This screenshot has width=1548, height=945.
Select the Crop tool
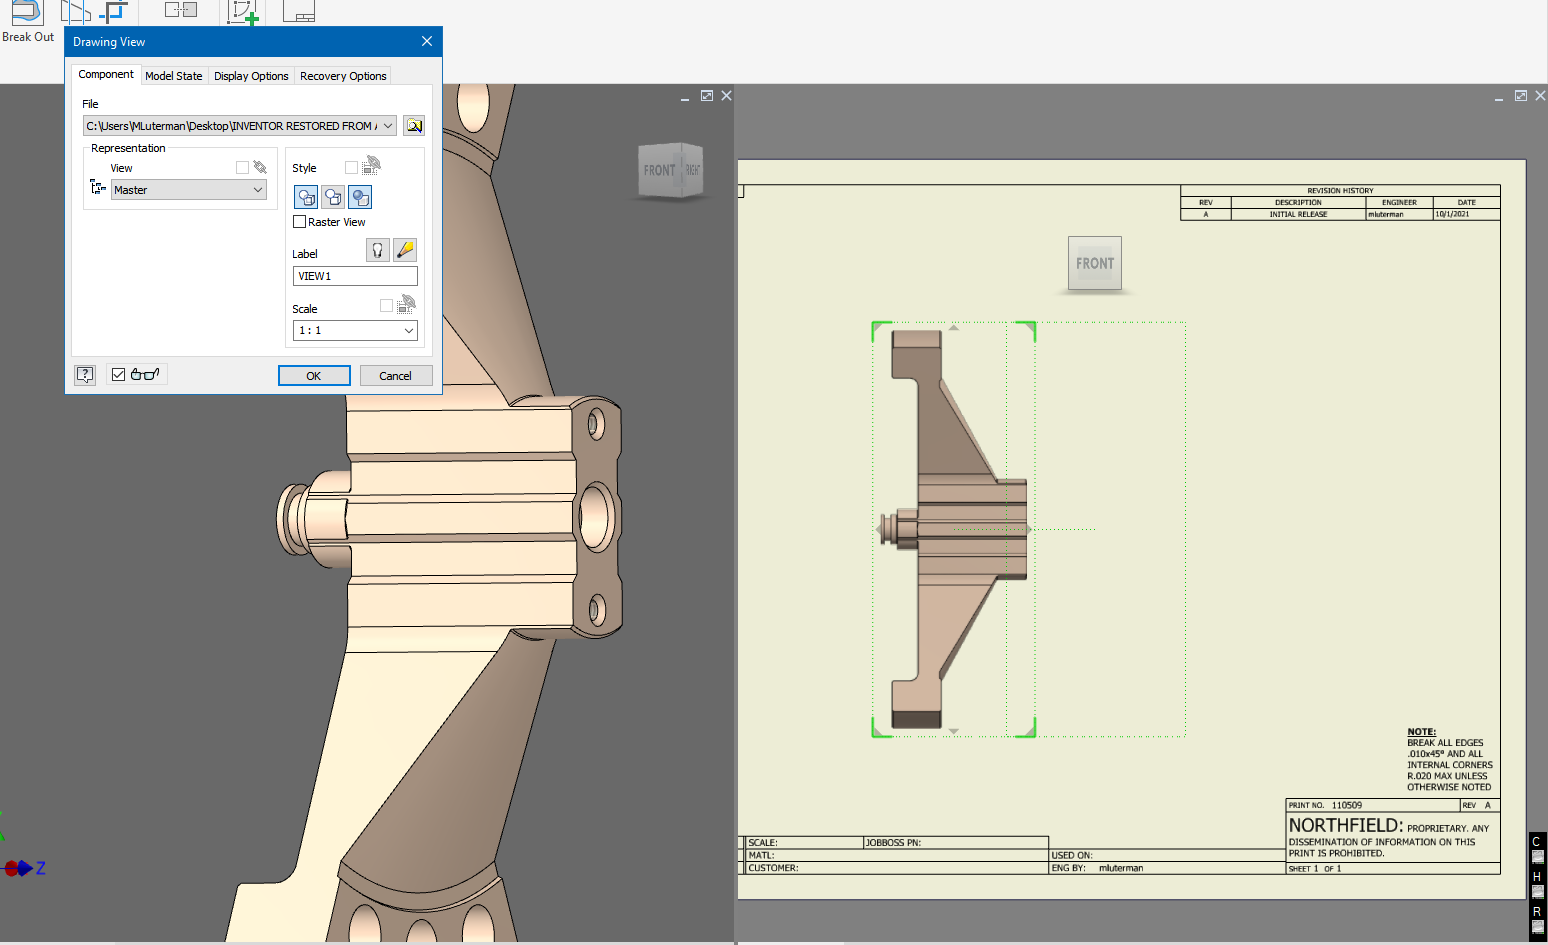[113, 12]
